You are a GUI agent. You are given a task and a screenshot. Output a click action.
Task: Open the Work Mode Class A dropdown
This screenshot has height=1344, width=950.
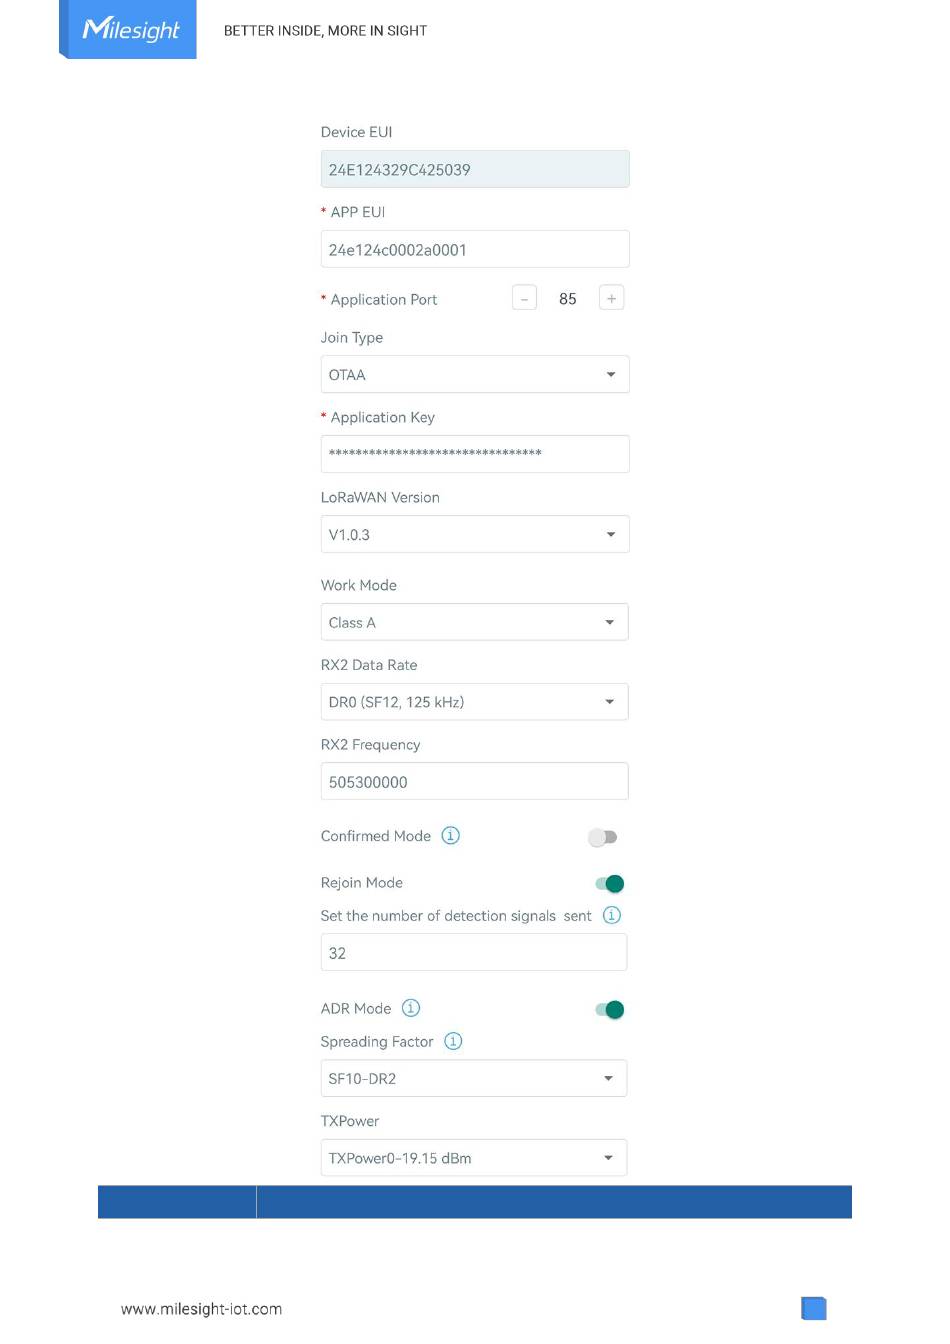pyautogui.click(x=474, y=622)
